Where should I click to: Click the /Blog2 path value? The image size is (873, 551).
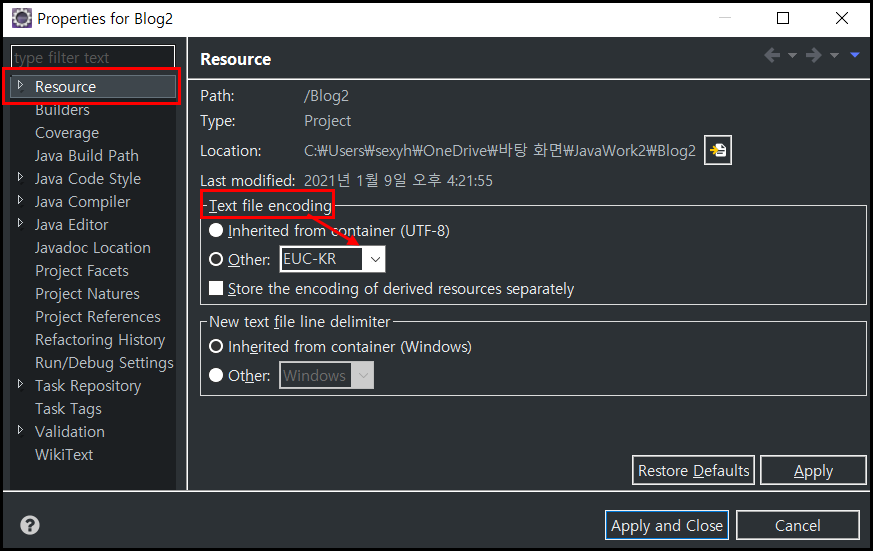326,96
